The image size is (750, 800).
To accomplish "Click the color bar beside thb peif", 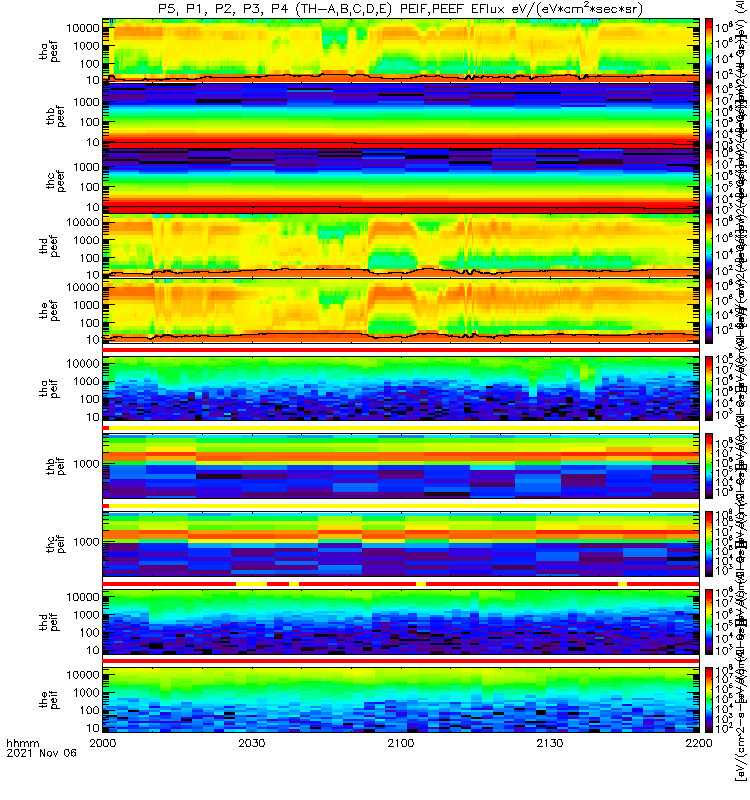I will [709, 466].
